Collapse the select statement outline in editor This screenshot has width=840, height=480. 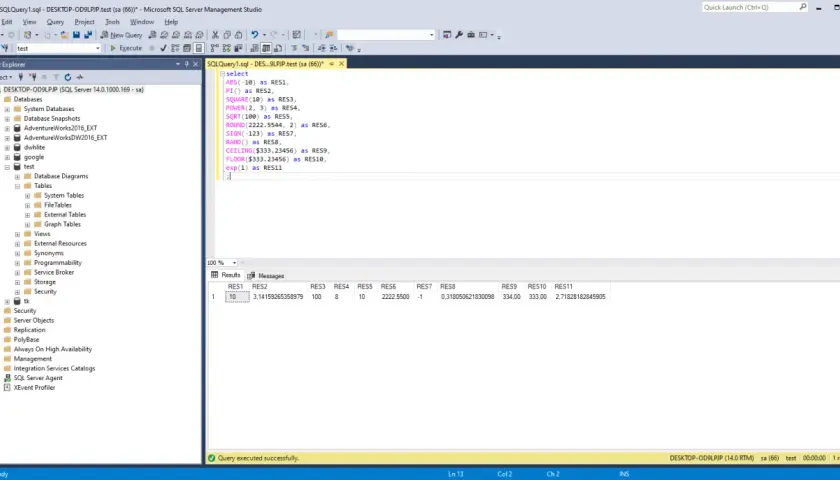click(x=222, y=74)
